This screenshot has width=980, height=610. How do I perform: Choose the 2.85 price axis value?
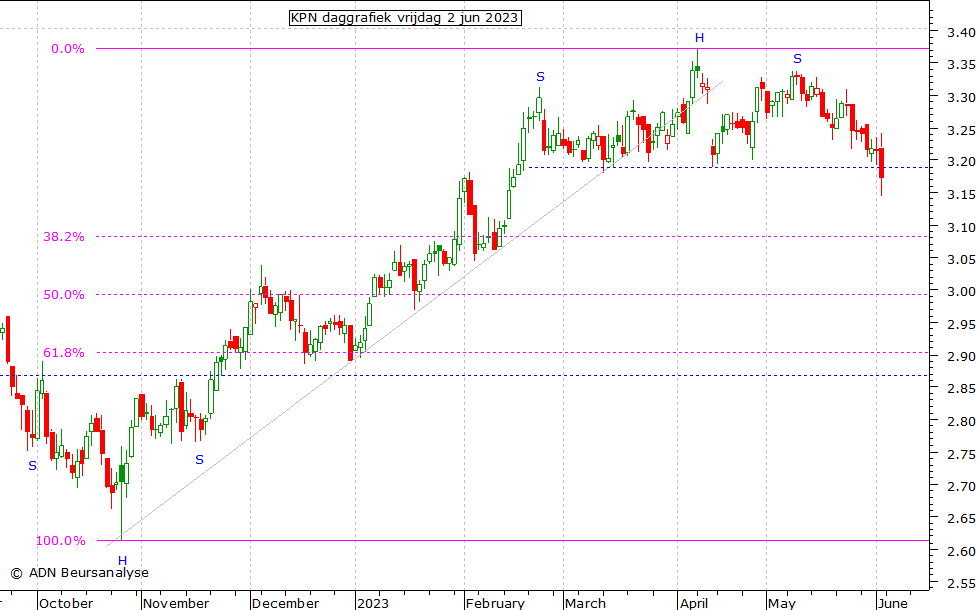tap(961, 389)
